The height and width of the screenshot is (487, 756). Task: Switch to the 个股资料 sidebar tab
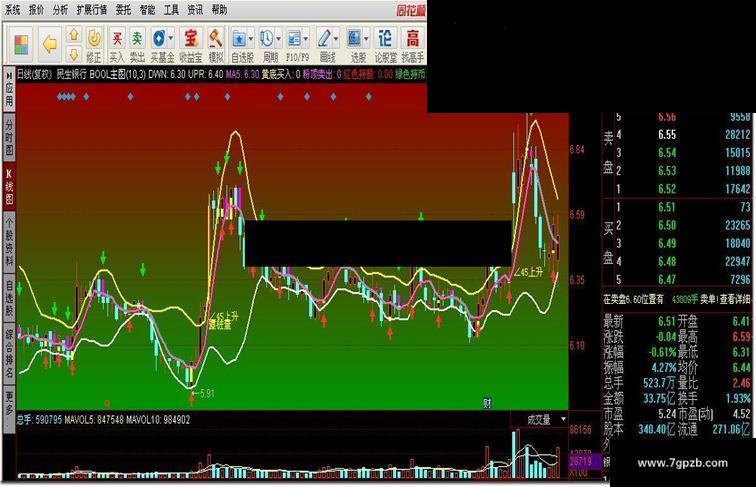pos(9,241)
